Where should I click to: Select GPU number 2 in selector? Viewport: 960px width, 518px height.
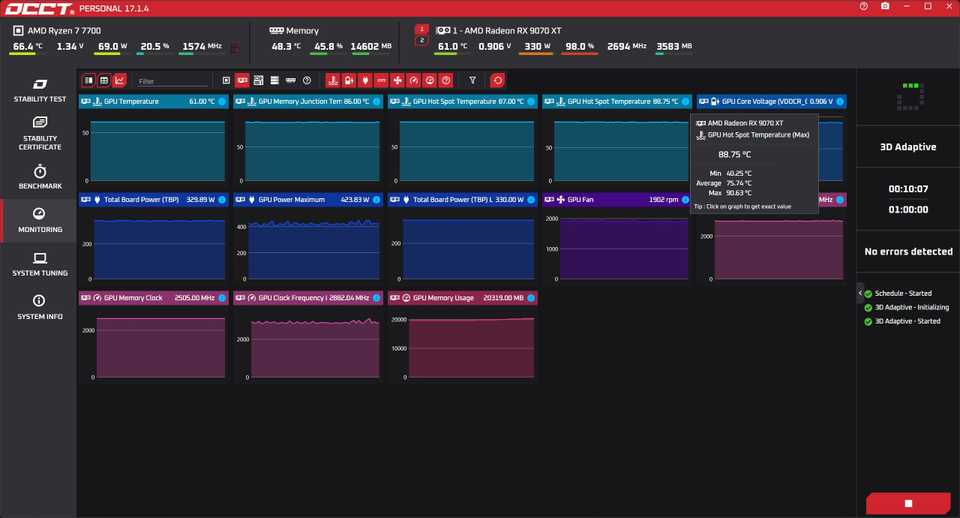pos(421,40)
